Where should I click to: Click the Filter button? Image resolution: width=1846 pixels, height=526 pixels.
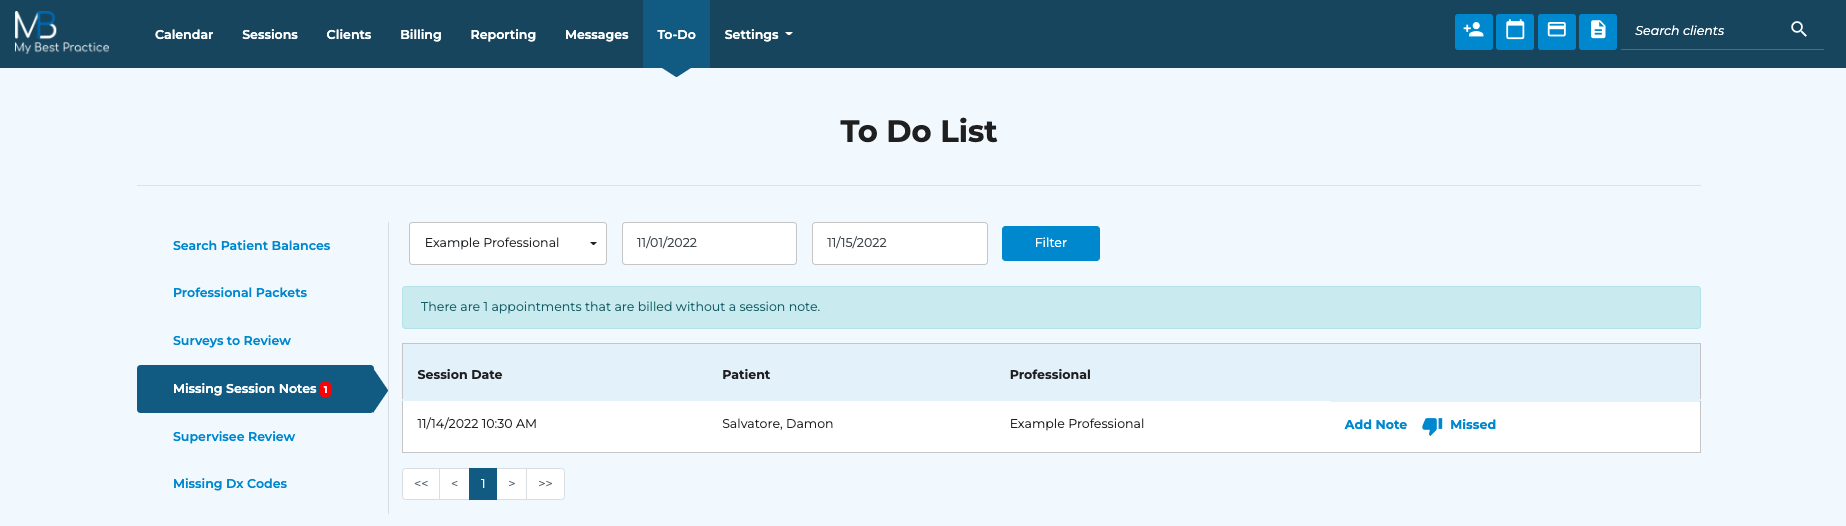coord(1050,243)
